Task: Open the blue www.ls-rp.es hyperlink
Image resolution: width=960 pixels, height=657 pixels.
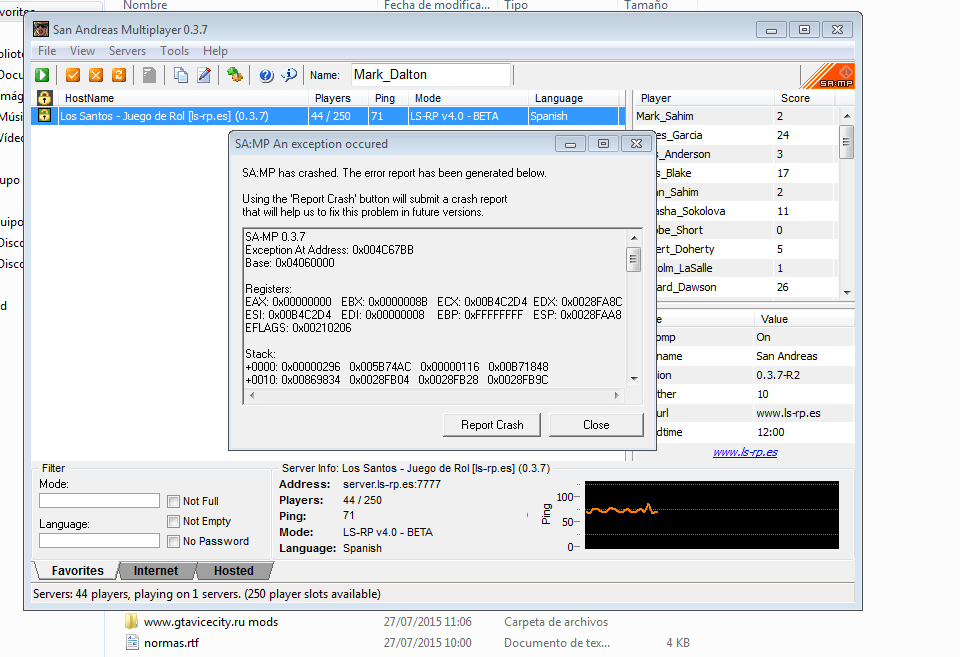Action: pyautogui.click(x=745, y=452)
